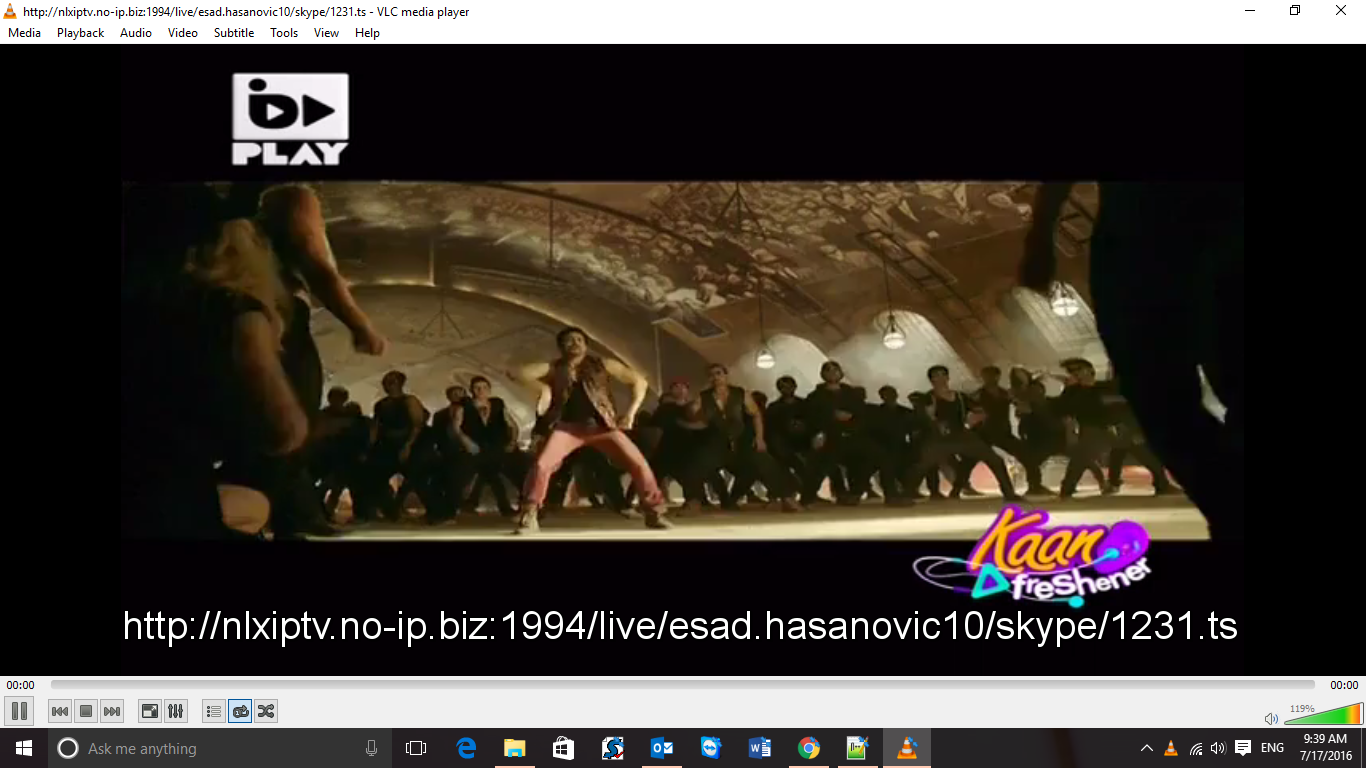The image size is (1366, 768).
Task: Close the VLC media player window
Action: (1342, 11)
